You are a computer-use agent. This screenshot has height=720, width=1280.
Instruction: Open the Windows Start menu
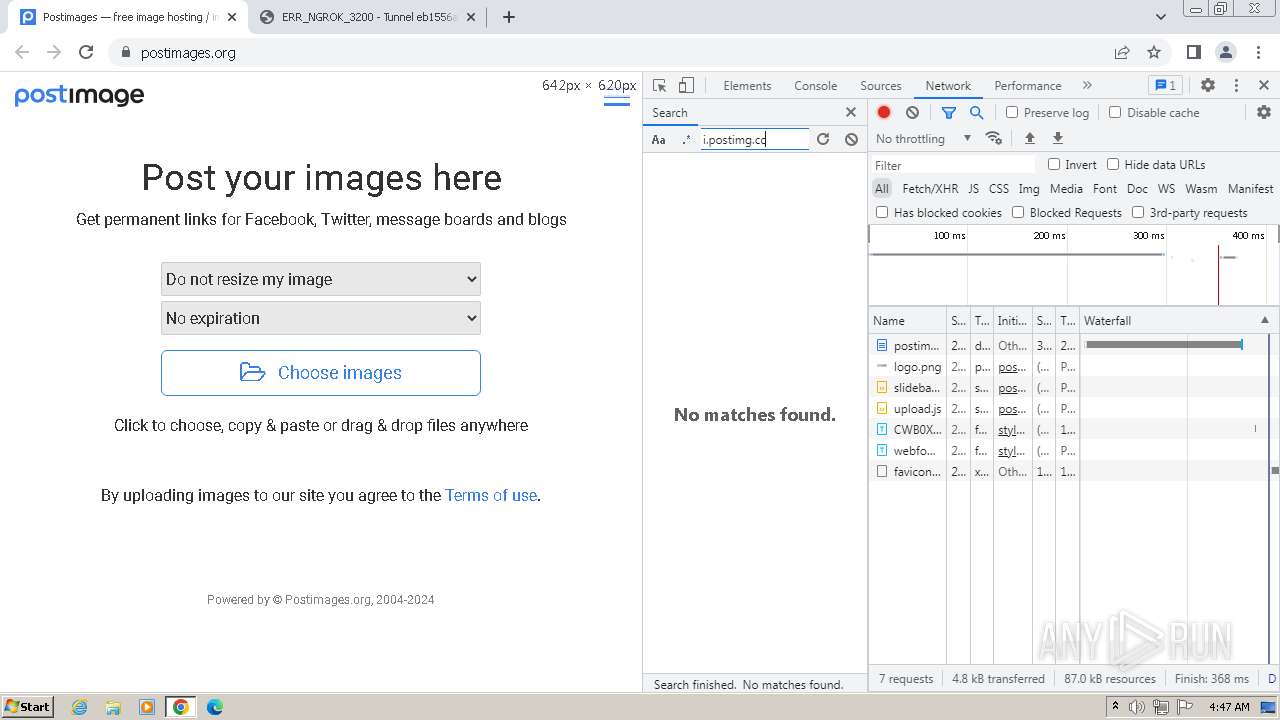click(x=27, y=706)
